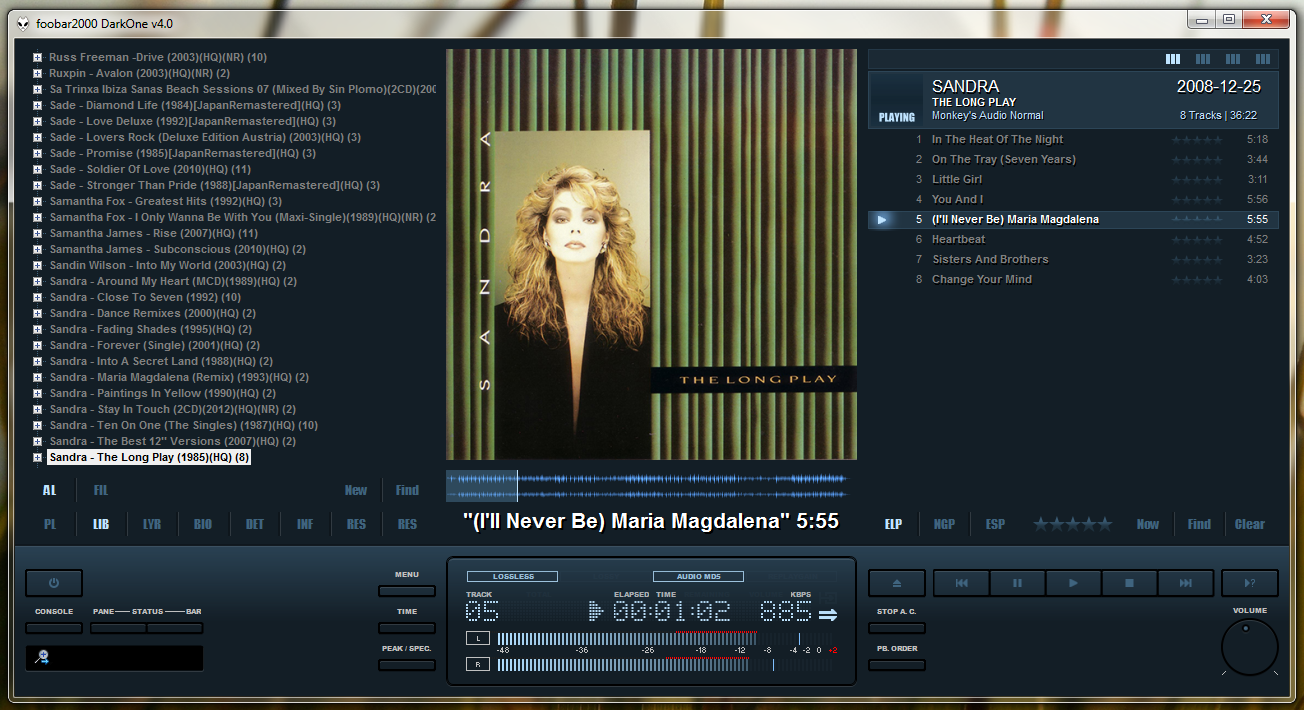Rate Little Girl using its star icons
The width and height of the screenshot is (1304, 710).
click(x=1197, y=179)
